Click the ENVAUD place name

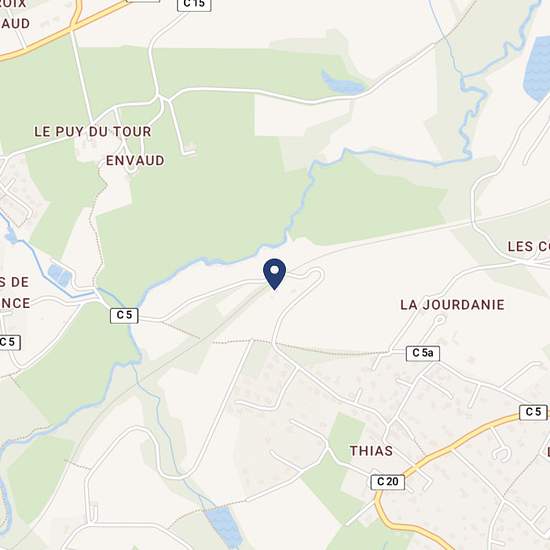click(x=135, y=161)
